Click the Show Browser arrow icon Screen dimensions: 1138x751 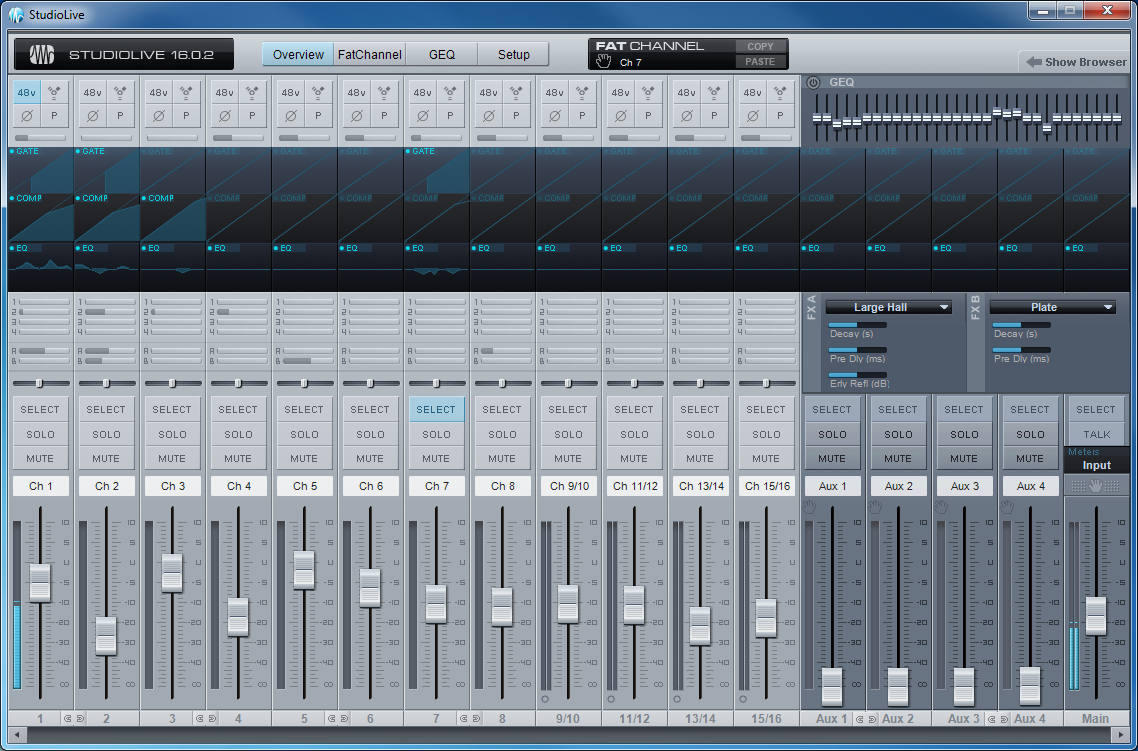click(x=1033, y=62)
